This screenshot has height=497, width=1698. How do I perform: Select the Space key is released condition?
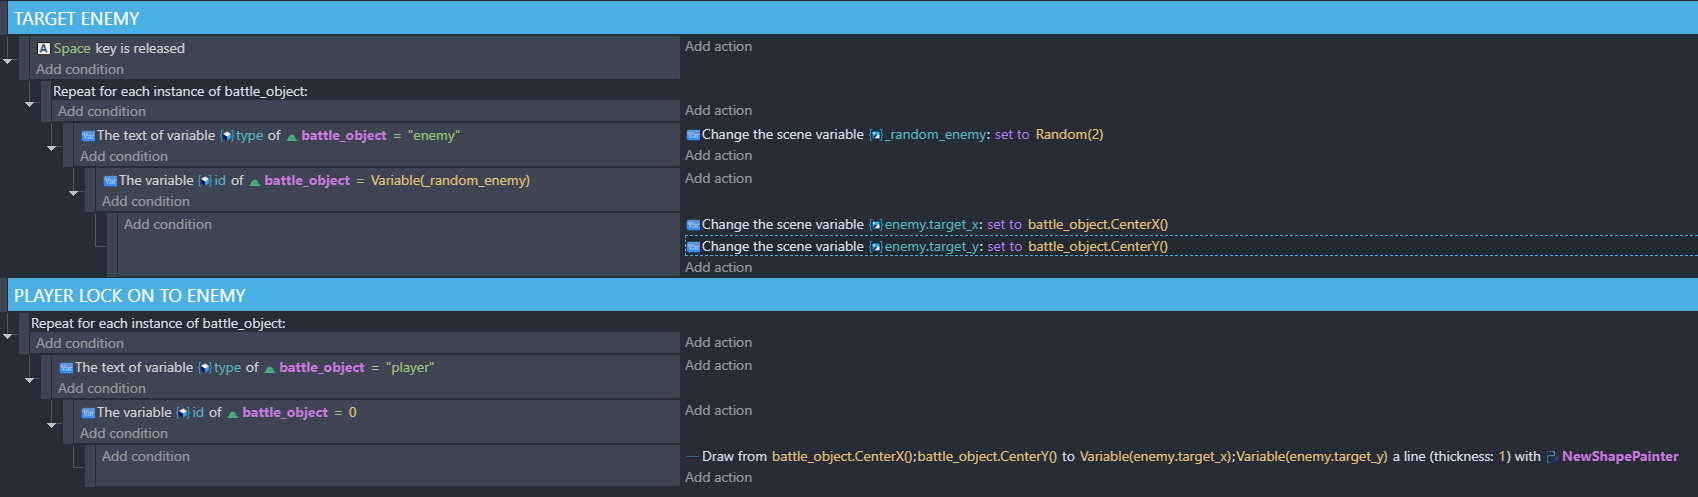(355, 48)
